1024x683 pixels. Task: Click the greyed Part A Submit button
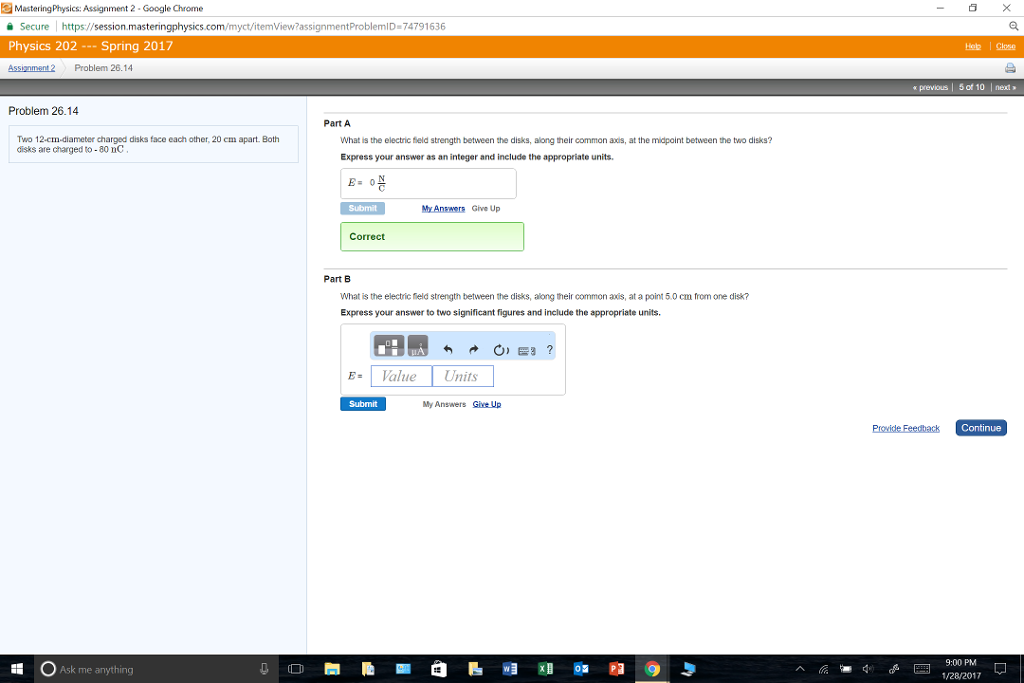coord(362,208)
